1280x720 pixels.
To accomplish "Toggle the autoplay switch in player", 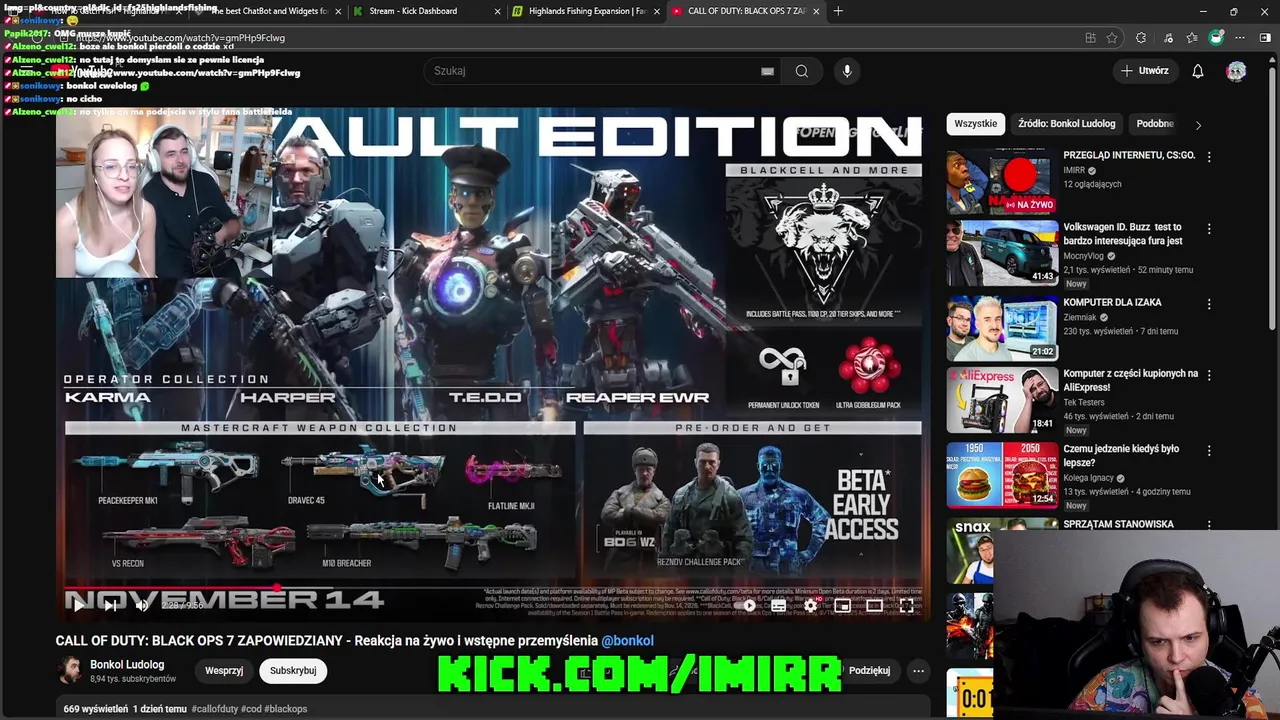I will click(x=747, y=605).
